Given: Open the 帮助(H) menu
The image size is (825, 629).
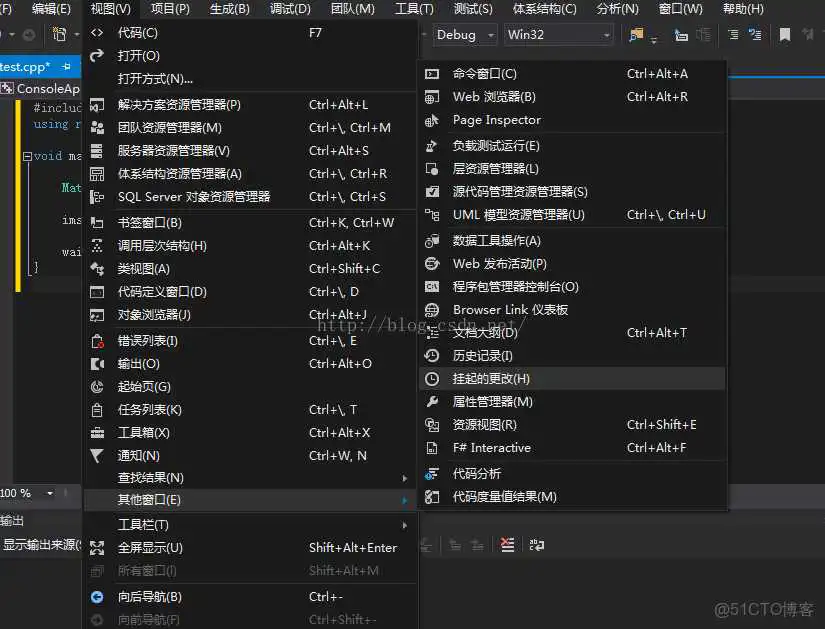Looking at the screenshot, I should (743, 8).
